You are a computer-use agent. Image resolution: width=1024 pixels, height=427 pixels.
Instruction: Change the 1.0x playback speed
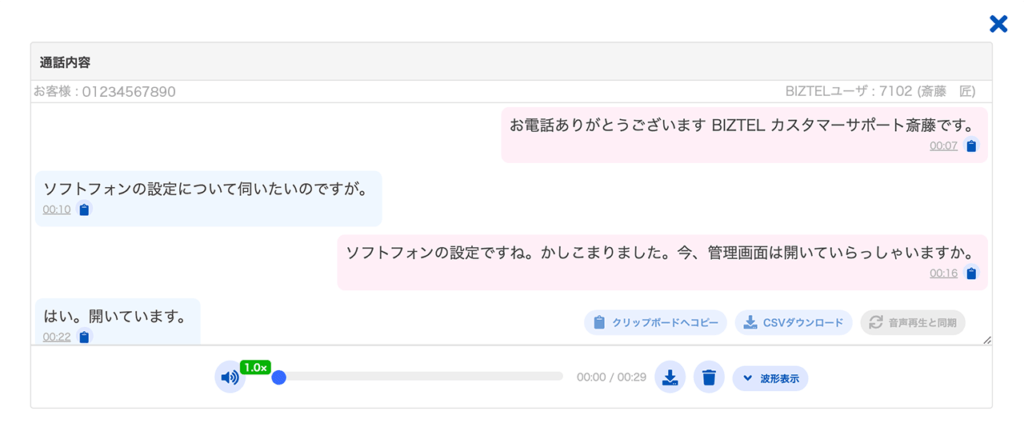coord(255,367)
